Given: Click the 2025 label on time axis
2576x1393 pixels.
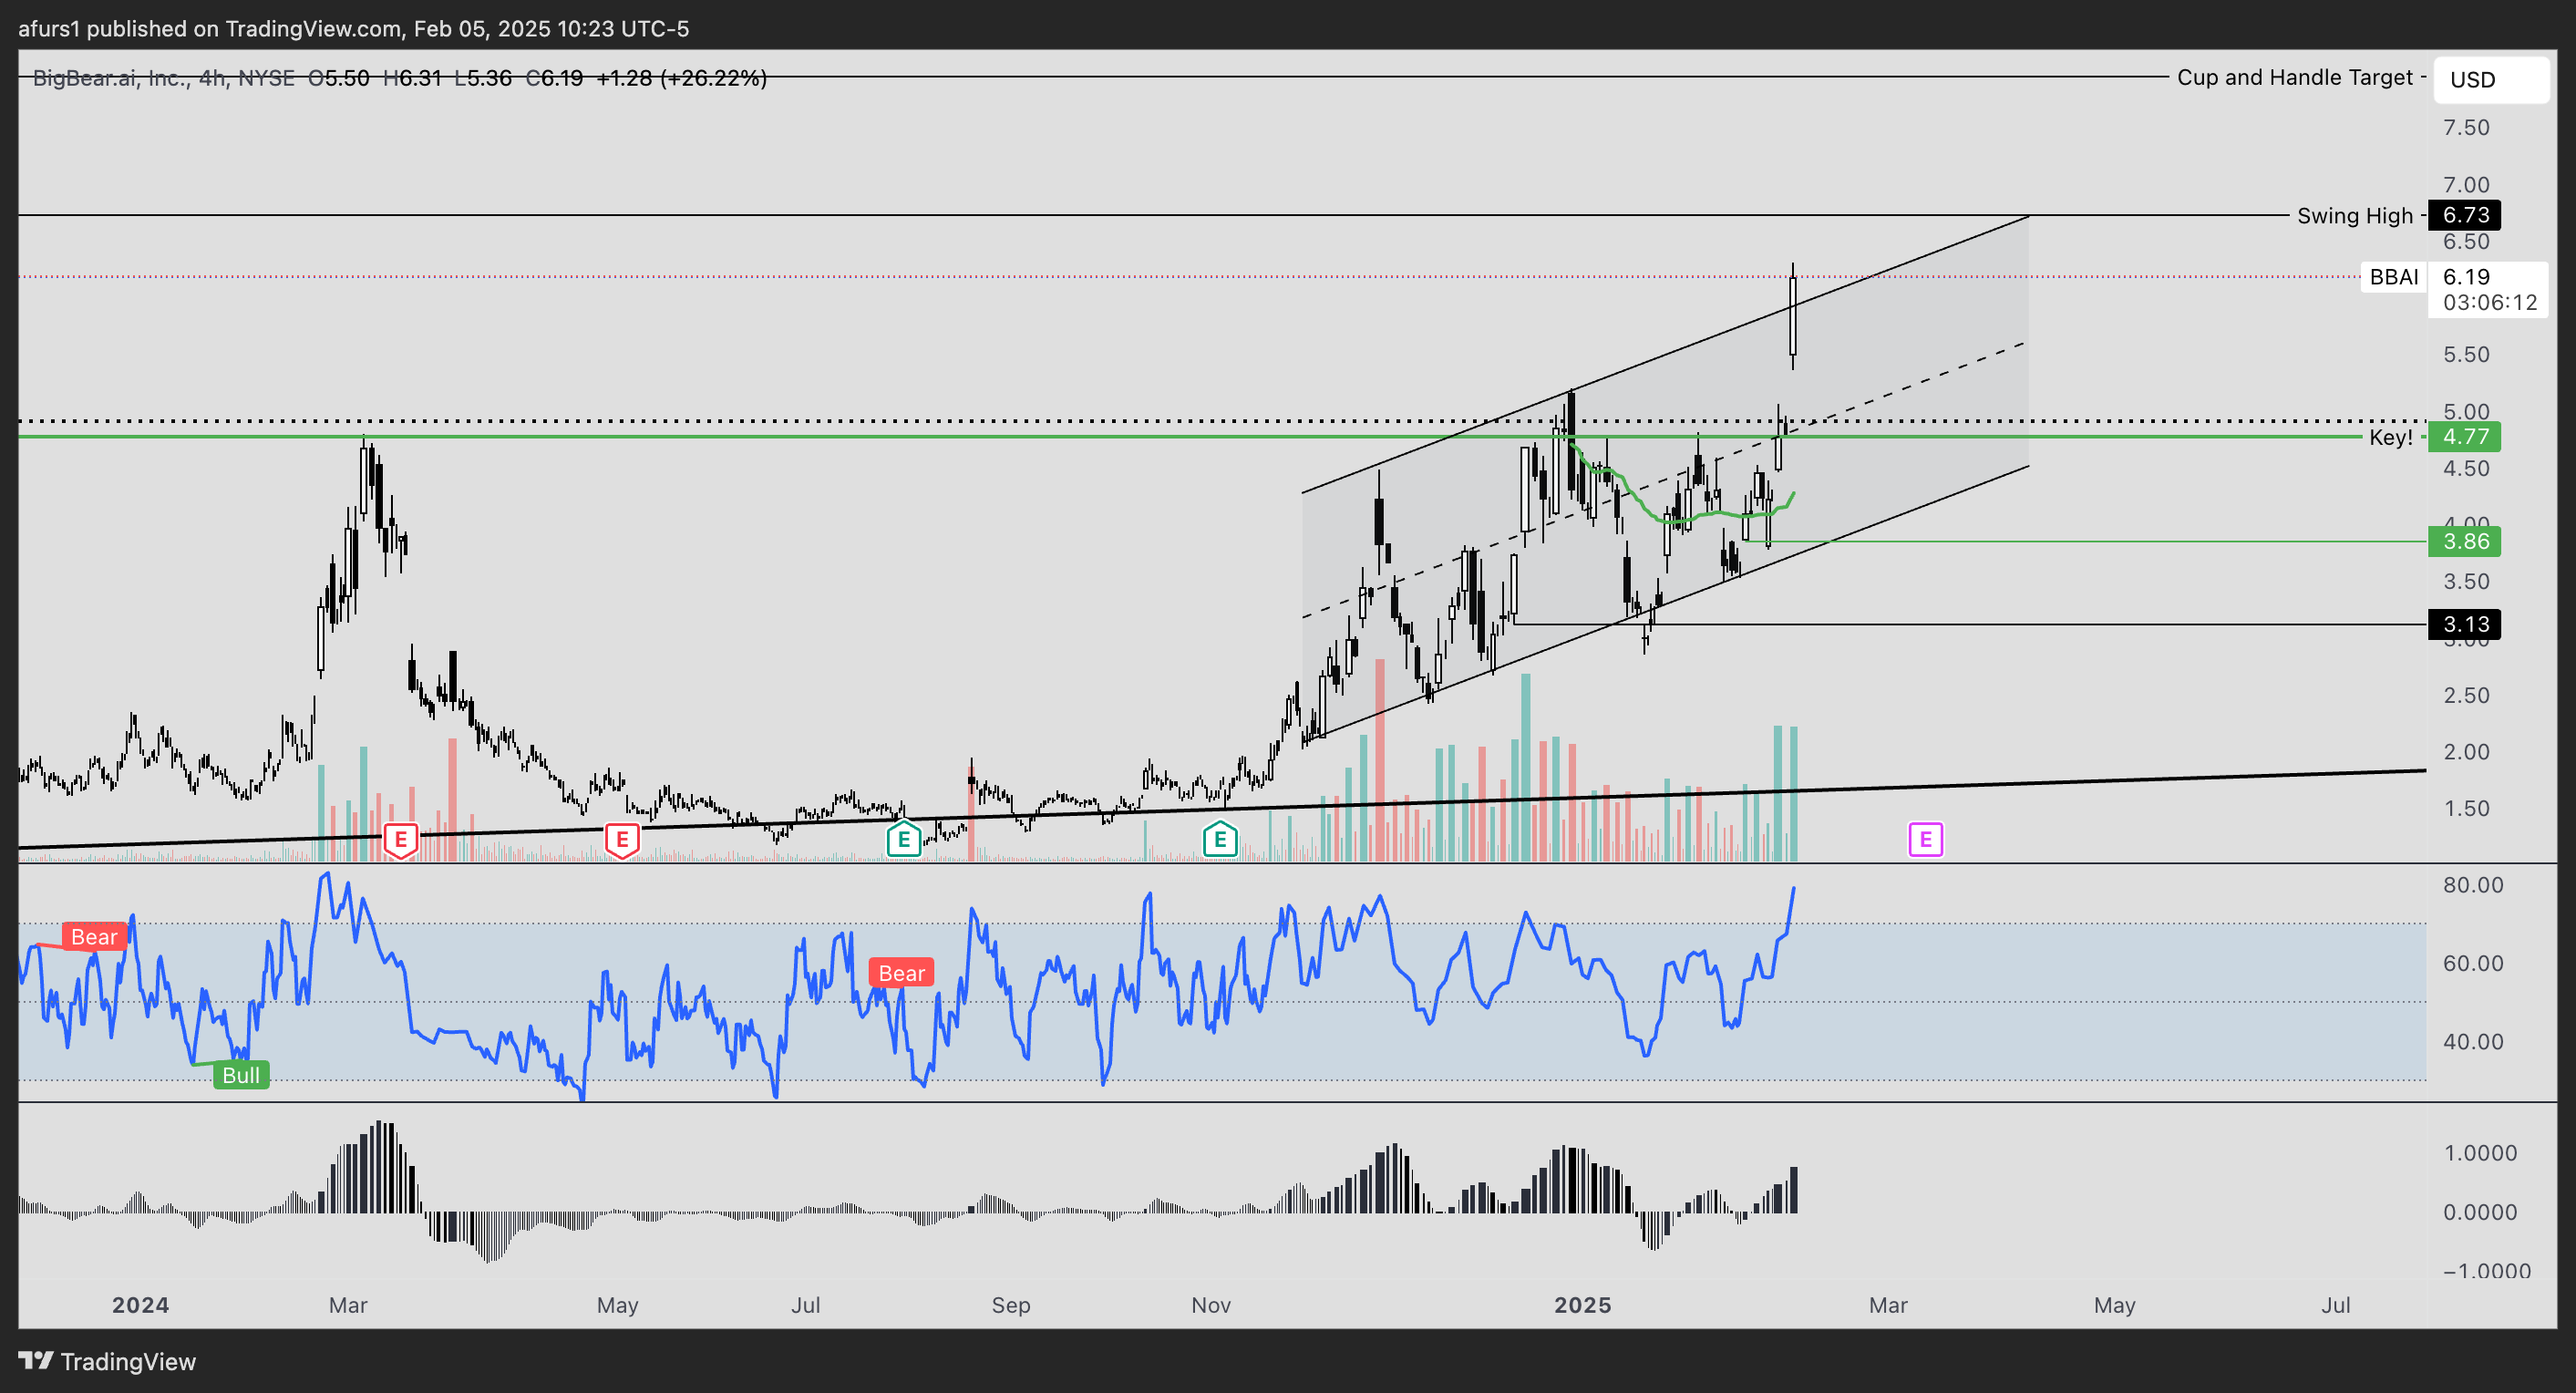Looking at the screenshot, I should pyautogui.click(x=1582, y=1305).
